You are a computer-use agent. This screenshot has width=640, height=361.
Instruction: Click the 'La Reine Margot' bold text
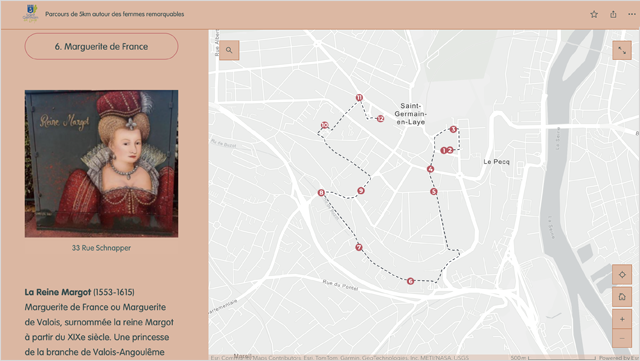pyautogui.click(x=58, y=292)
